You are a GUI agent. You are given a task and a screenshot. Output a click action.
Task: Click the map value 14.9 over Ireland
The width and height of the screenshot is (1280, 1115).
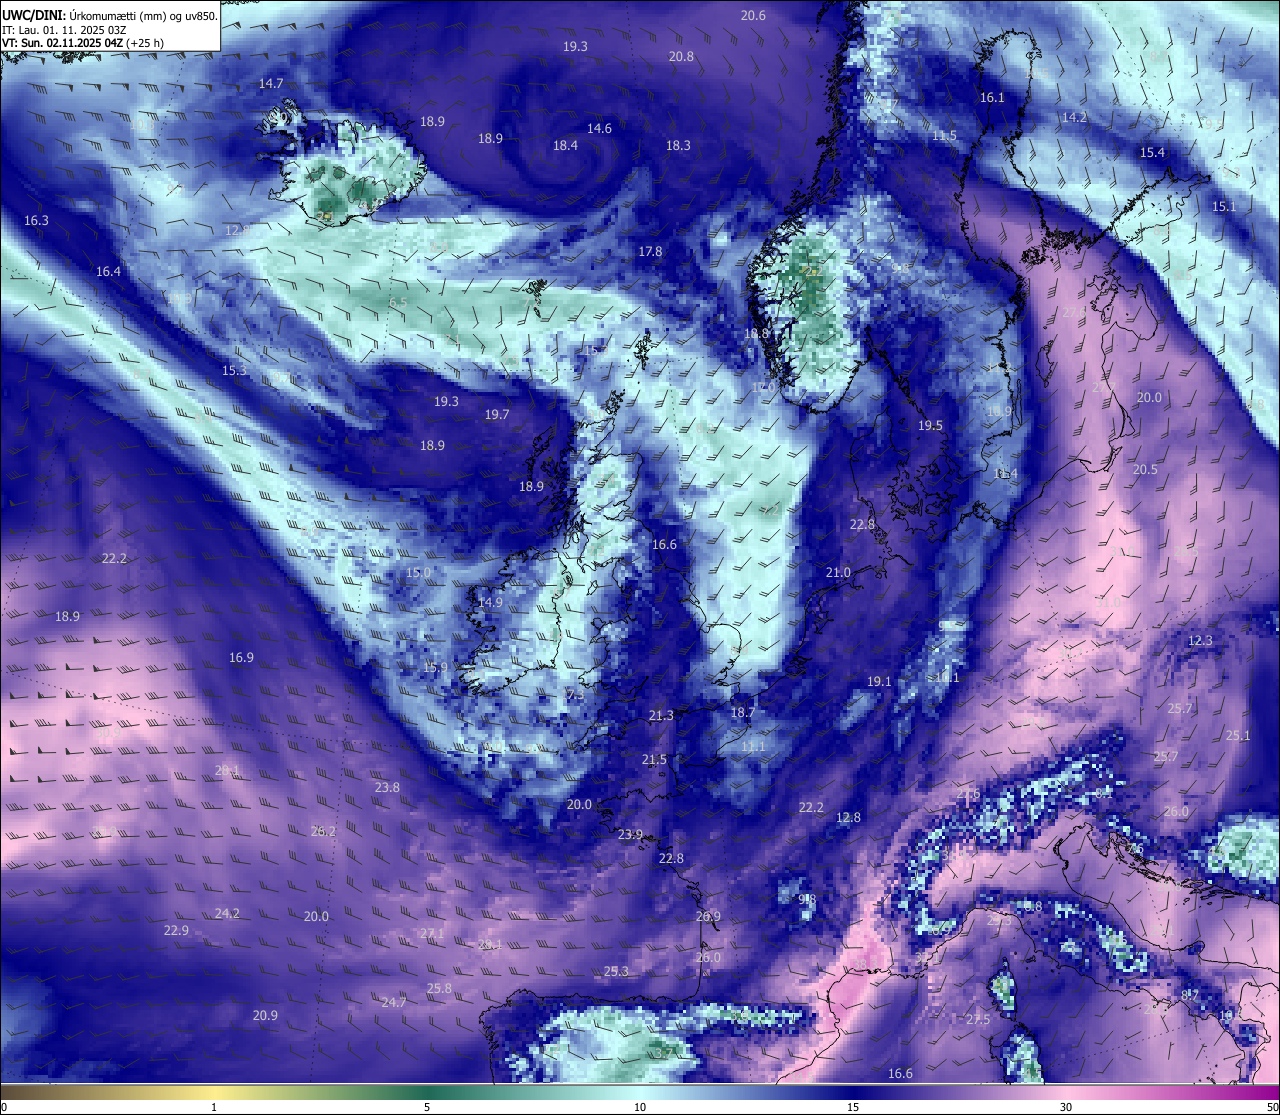[x=490, y=602]
